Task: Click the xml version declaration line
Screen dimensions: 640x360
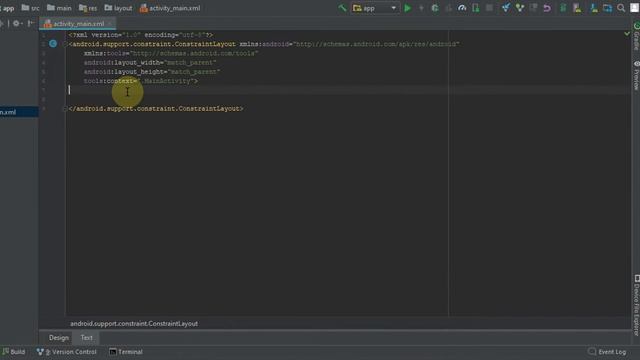Action: coord(141,35)
